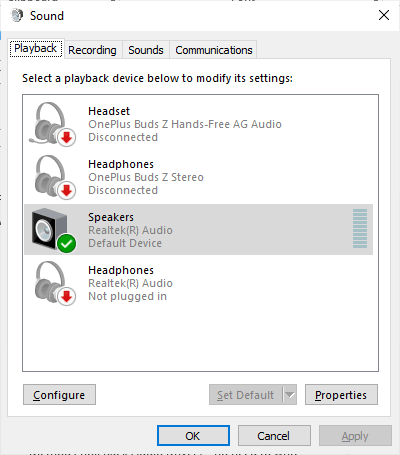Click the Configure button
400x455 pixels.
(x=59, y=395)
